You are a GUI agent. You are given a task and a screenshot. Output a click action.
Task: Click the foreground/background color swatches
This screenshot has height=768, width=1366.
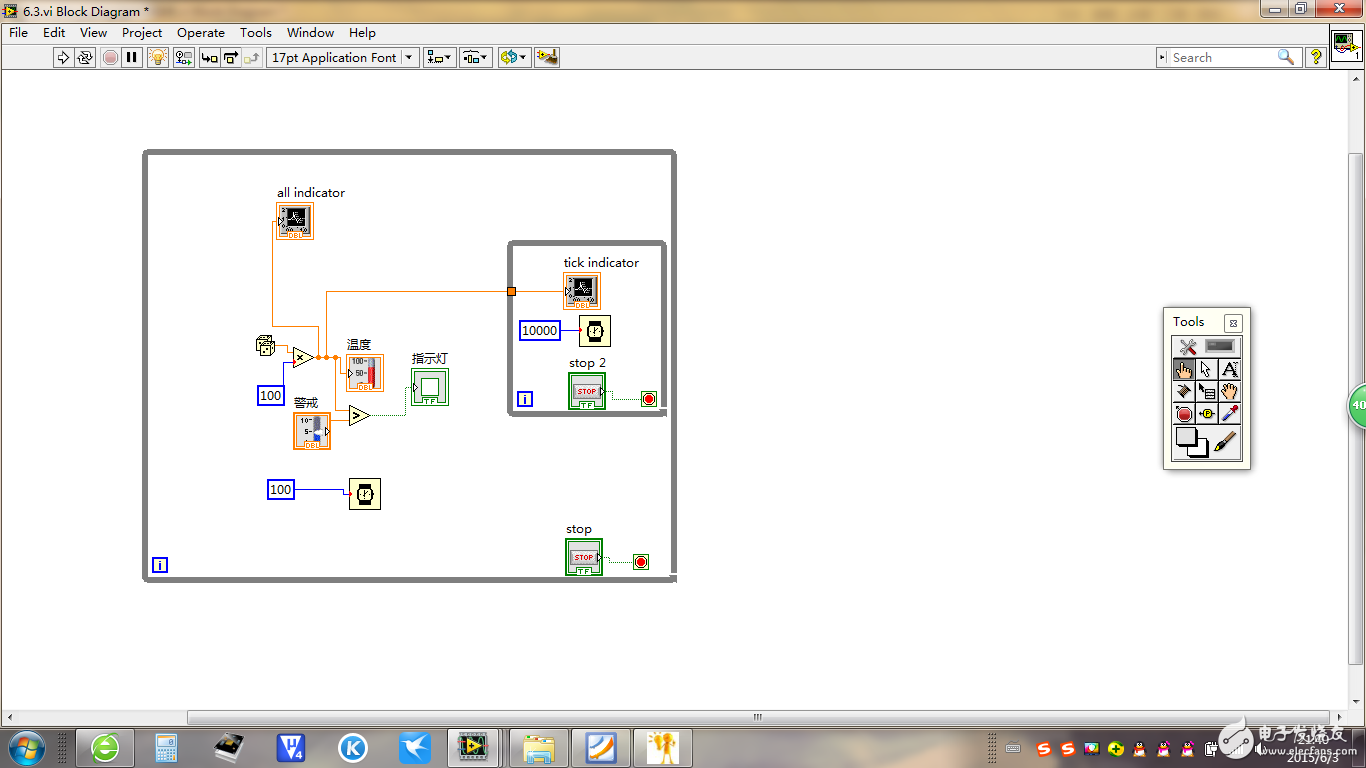(1191, 442)
